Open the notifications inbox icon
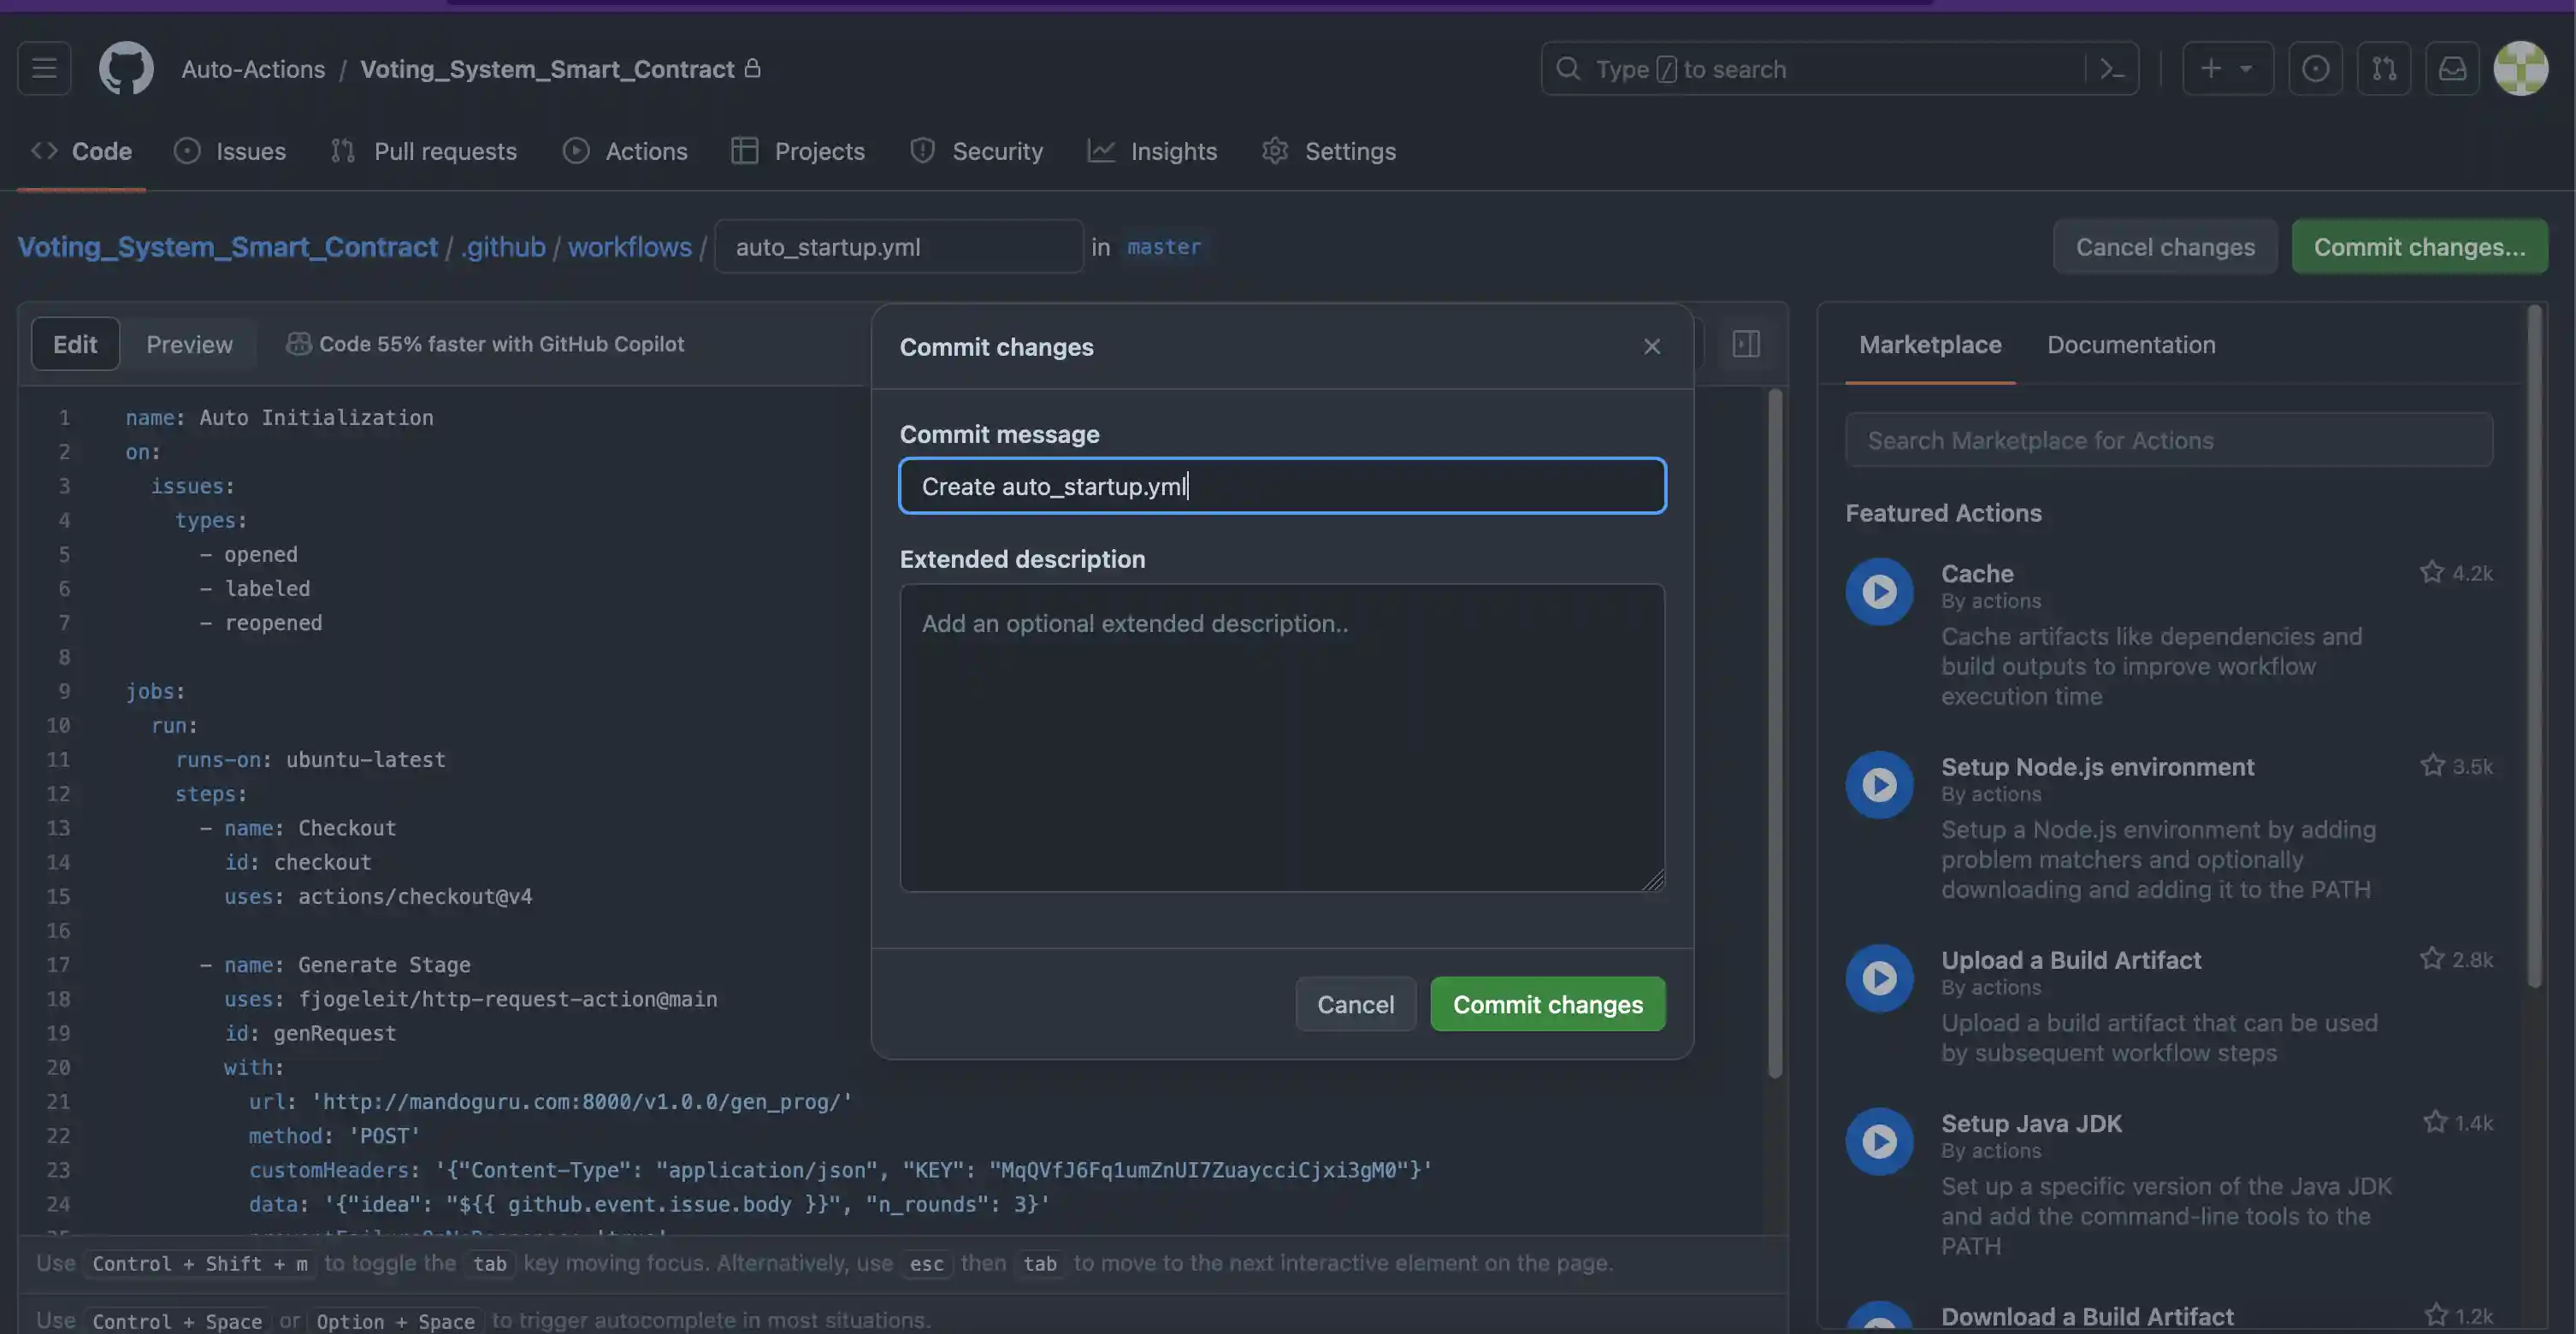 pyautogui.click(x=2452, y=68)
